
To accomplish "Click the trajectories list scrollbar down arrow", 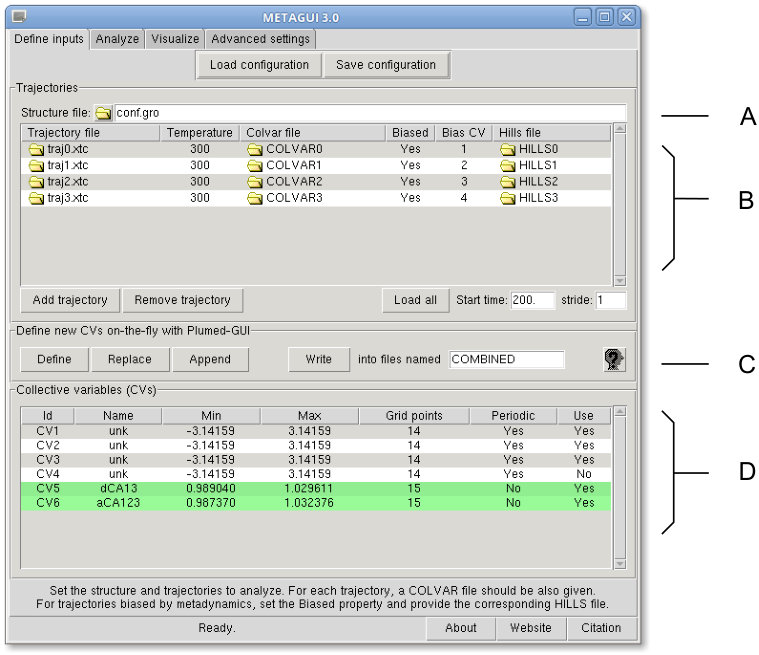I will coord(620,281).
